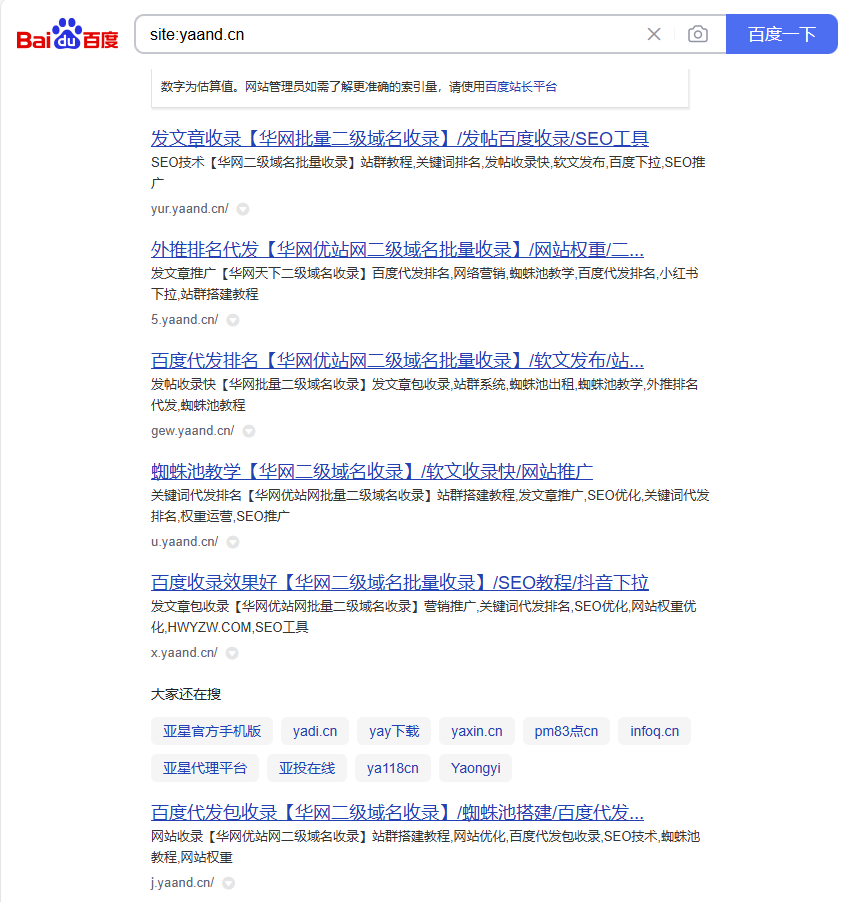850x902 pixels.
Task: Click the gew.yaand.cn/ URL text
Action: (x=193, y=431)
